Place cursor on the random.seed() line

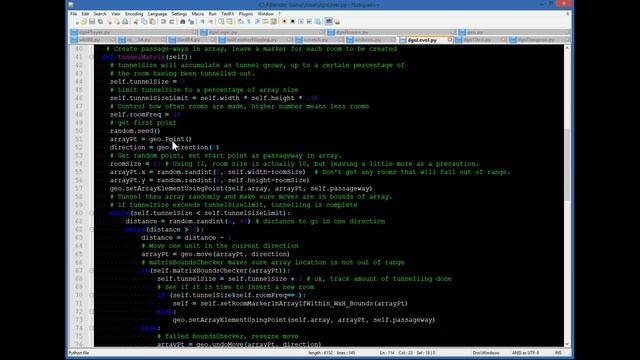click(135, 131)
